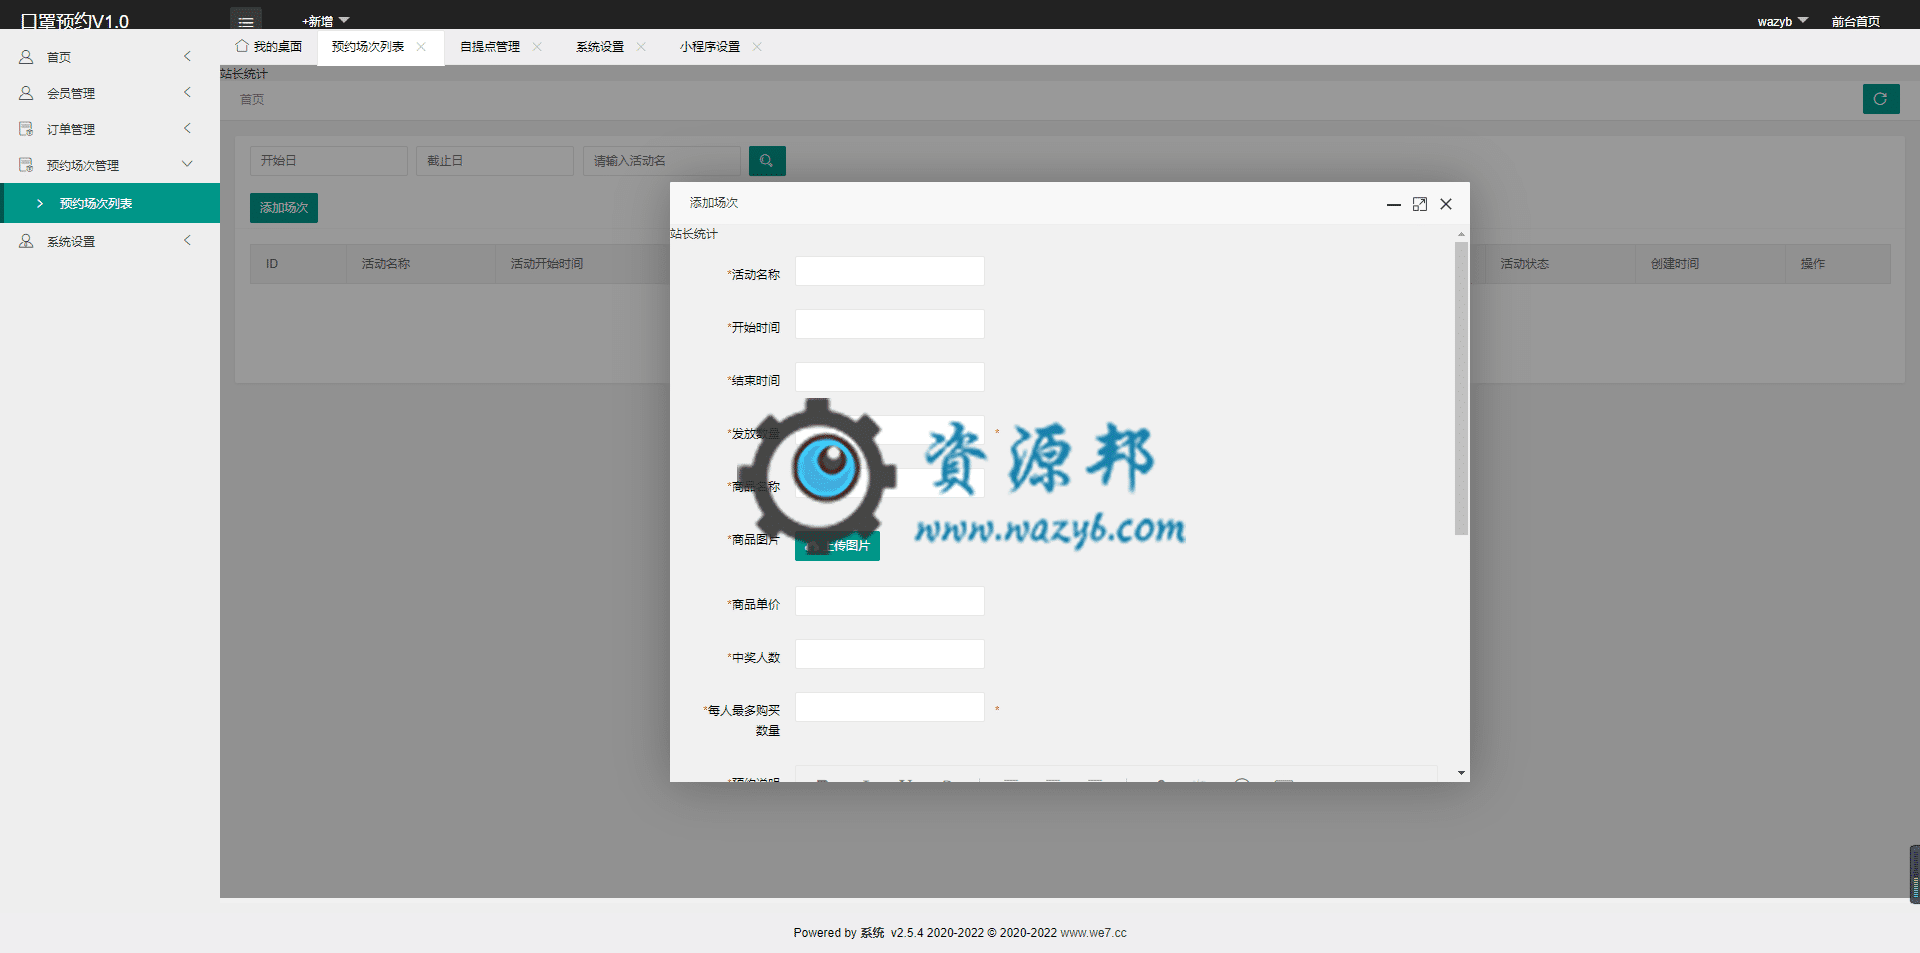Close the 系统设置 tab
This screenshot has width=1920, height=953.
click(x=641, y=47)
